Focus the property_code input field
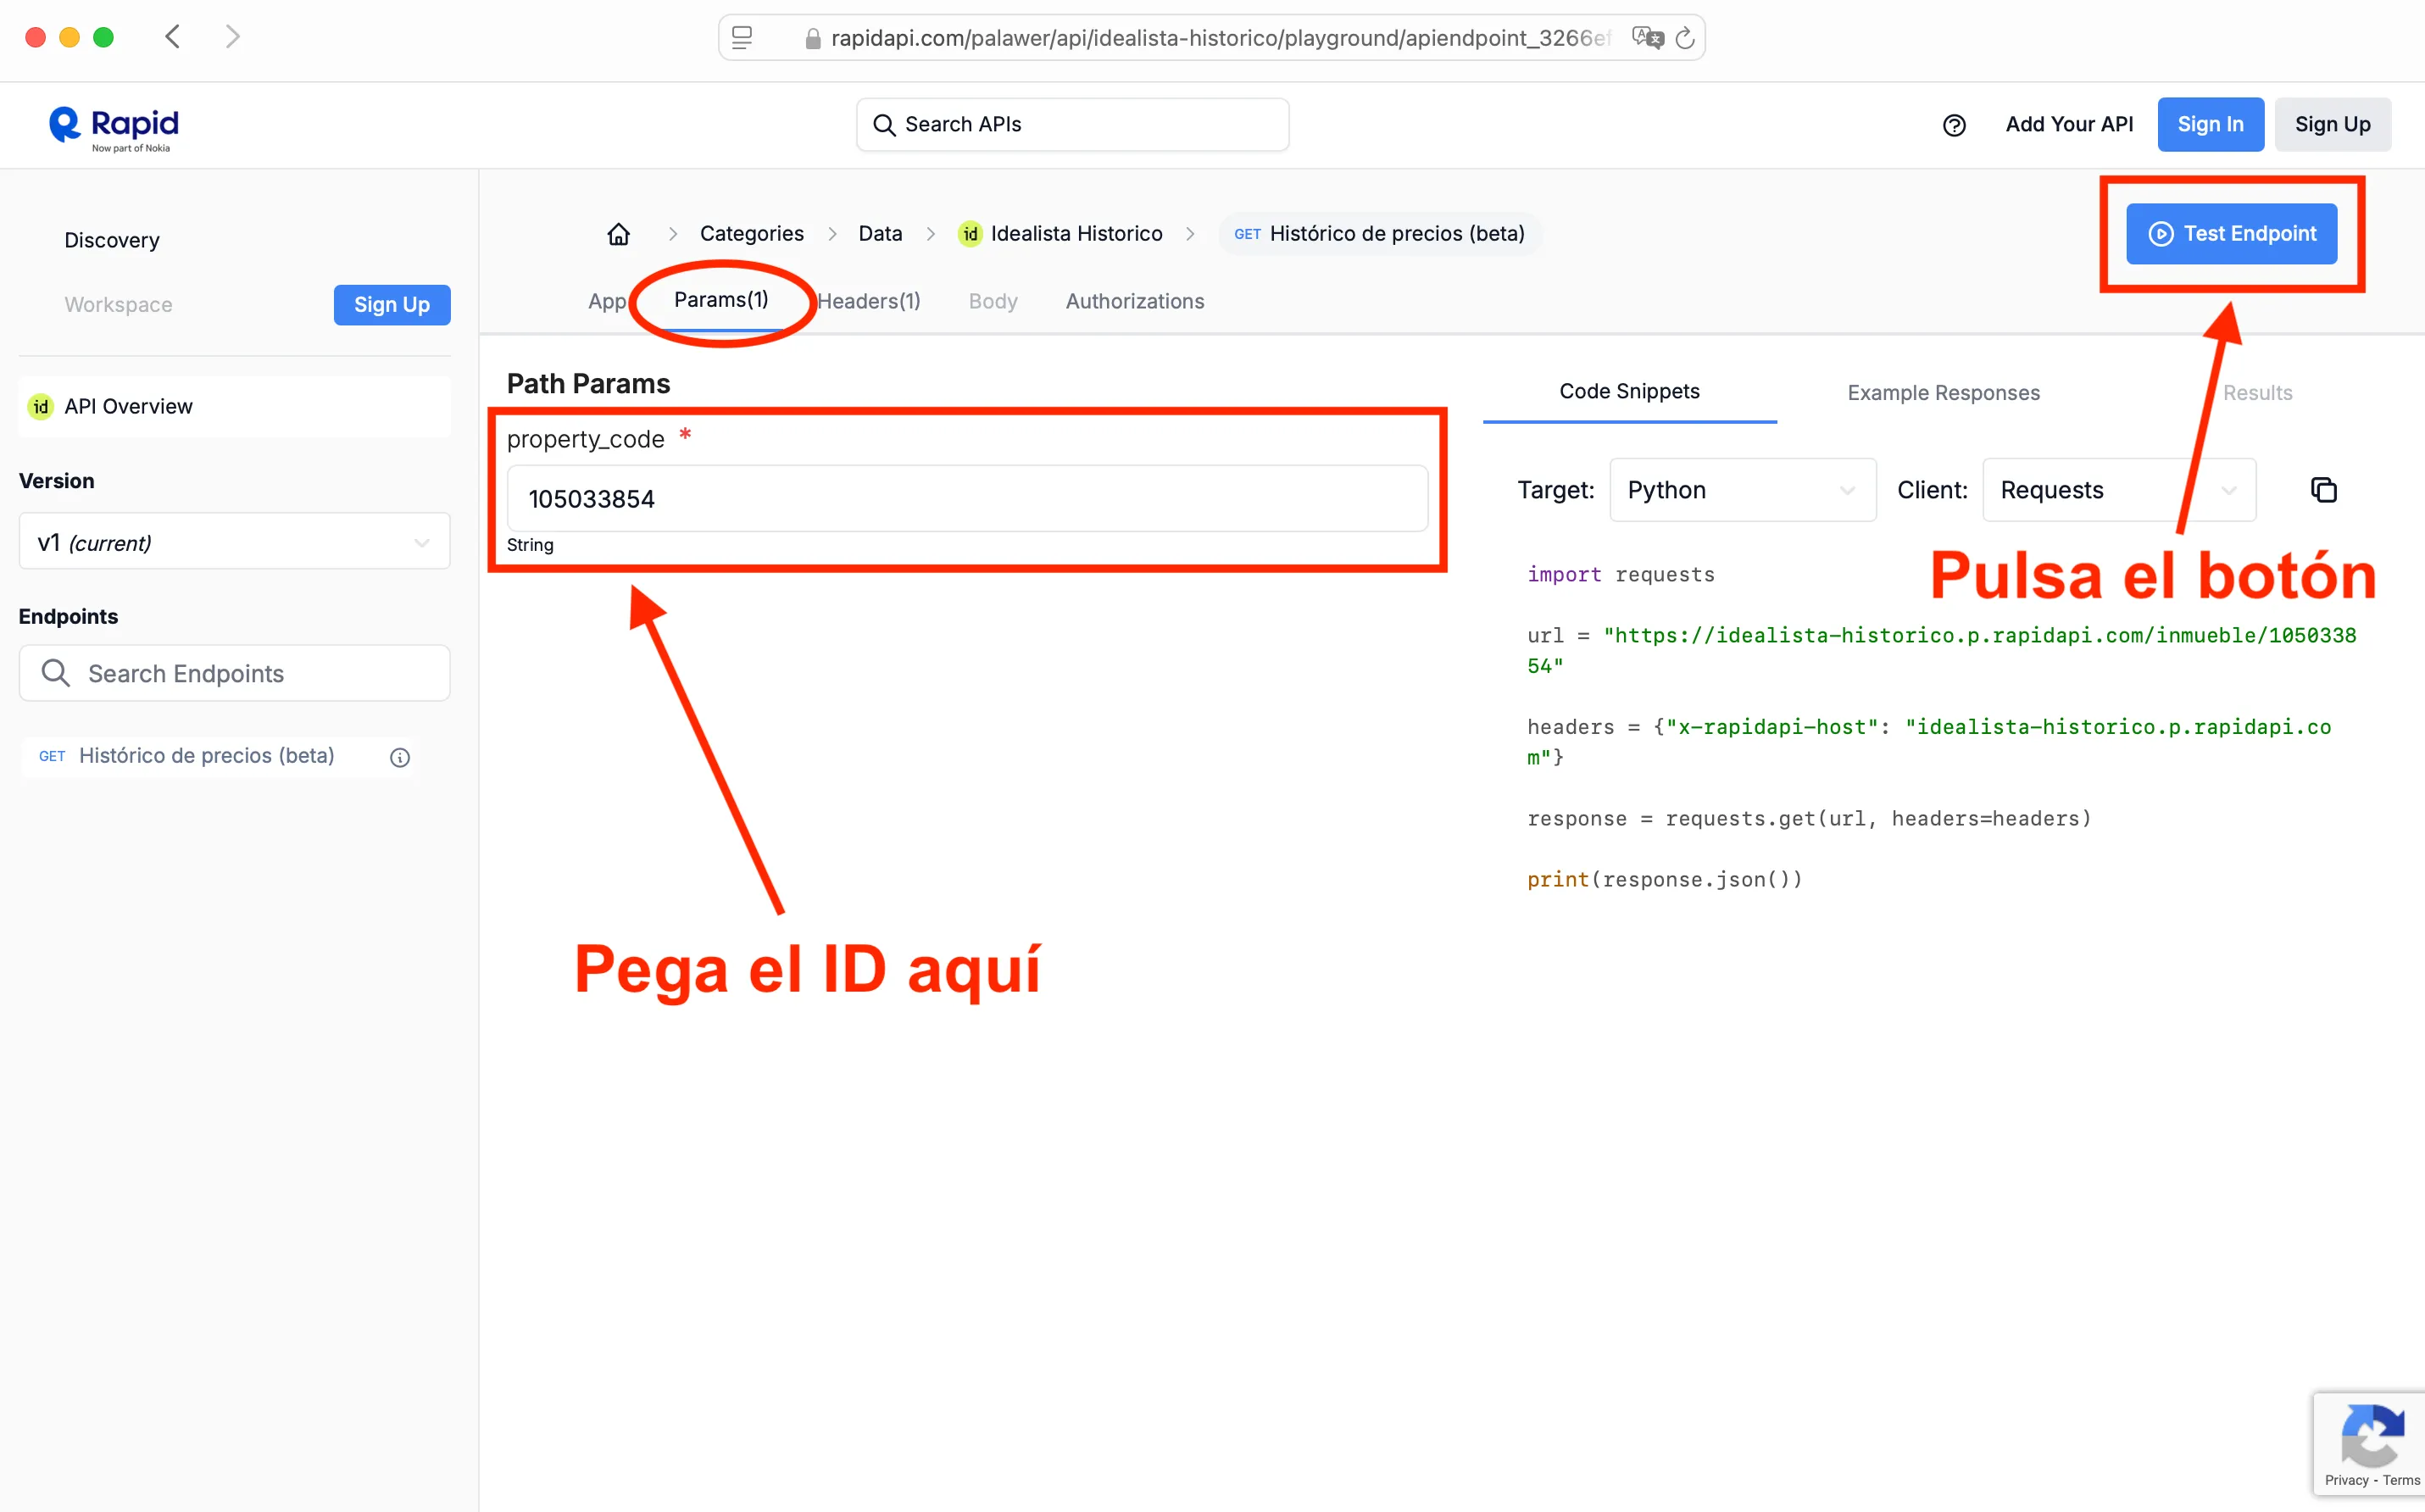This screenshot has height=1512, width=2425. [967, 498]
